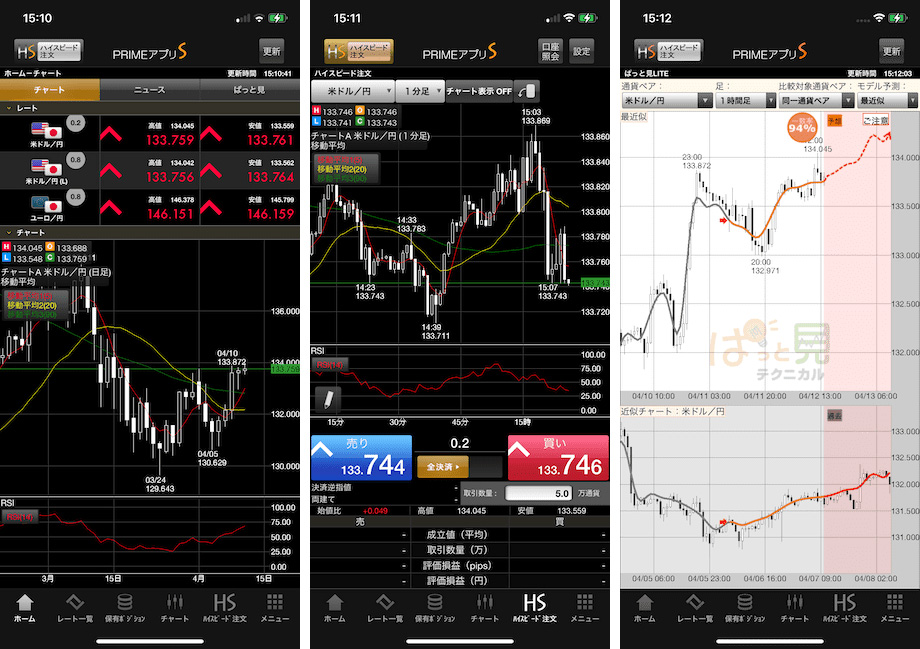The width and height of the screenshot is (920, 649).
Task: Tap Wi-Fi icon on the 15:12 status bar
Action: 878,18
